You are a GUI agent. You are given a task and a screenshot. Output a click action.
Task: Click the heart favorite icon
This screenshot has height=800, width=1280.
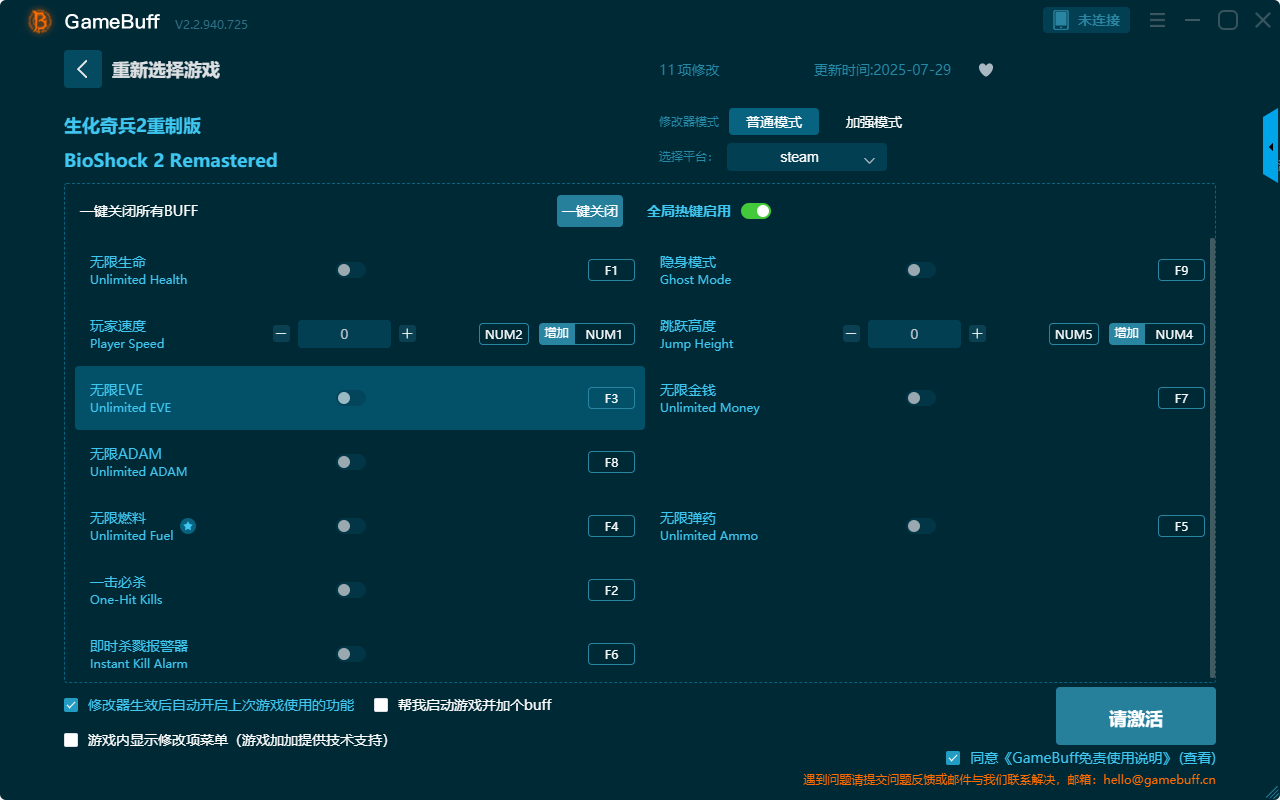(986, 70)
